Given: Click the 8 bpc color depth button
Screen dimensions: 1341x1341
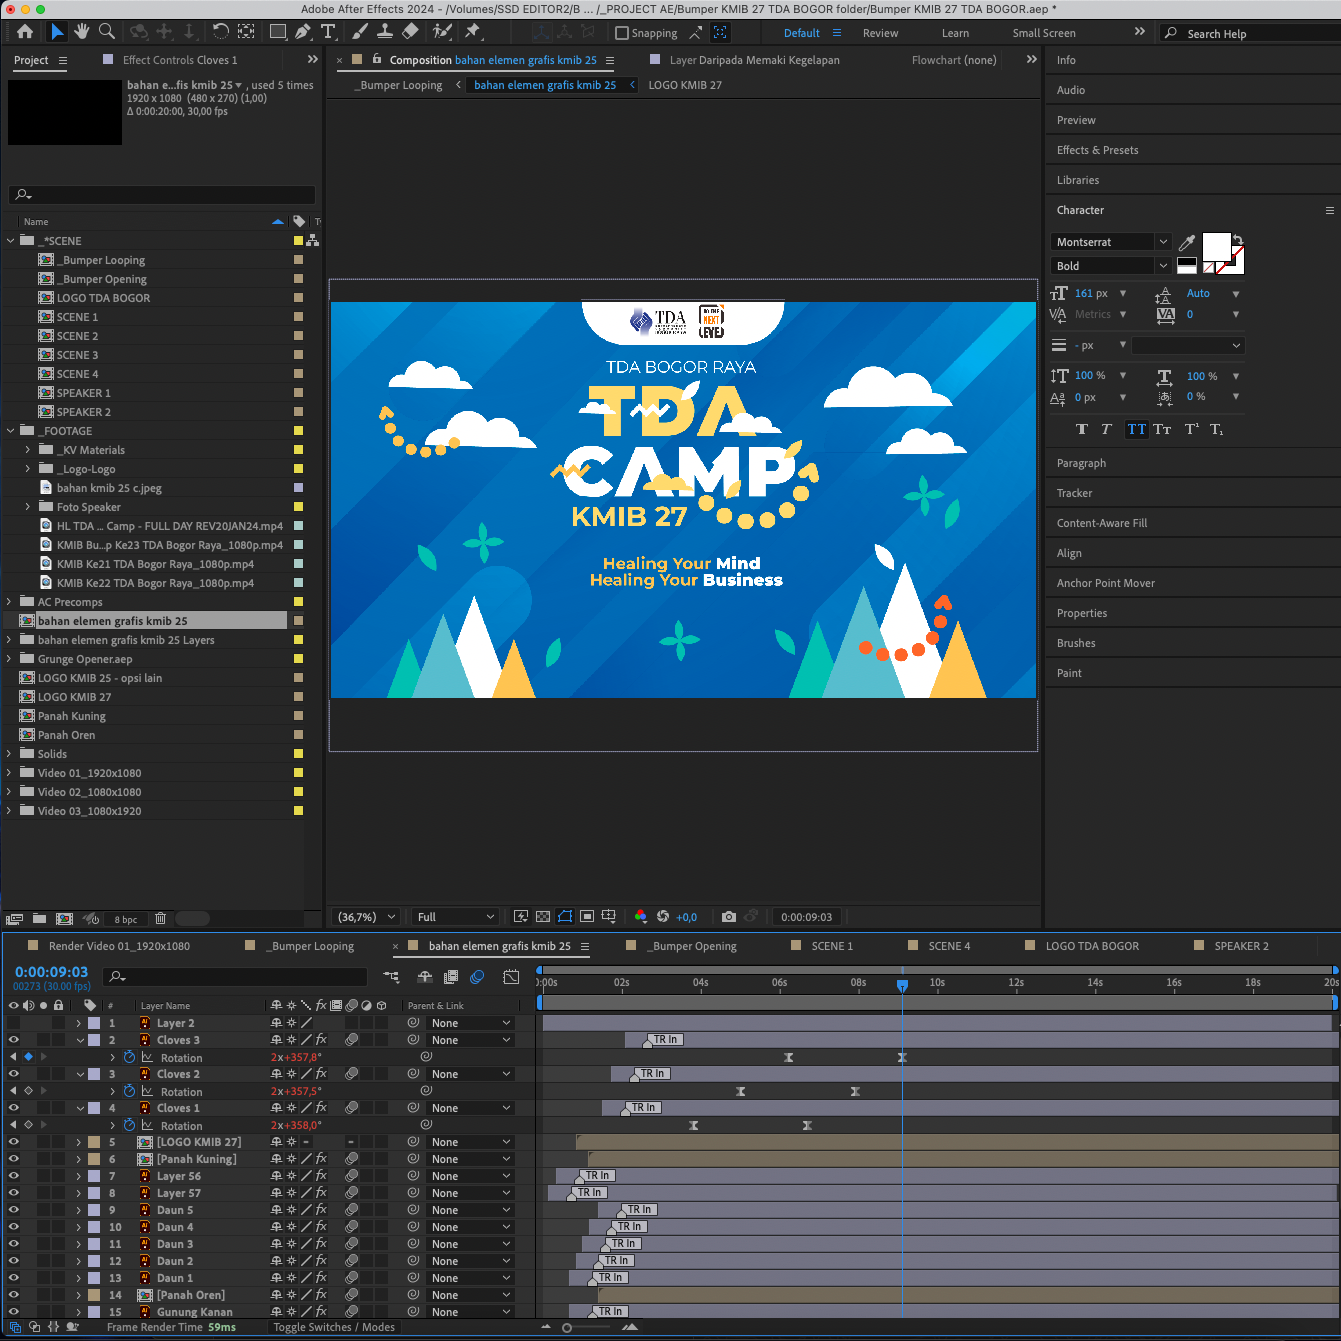Looking at the screenshot, I should (126, 919).
